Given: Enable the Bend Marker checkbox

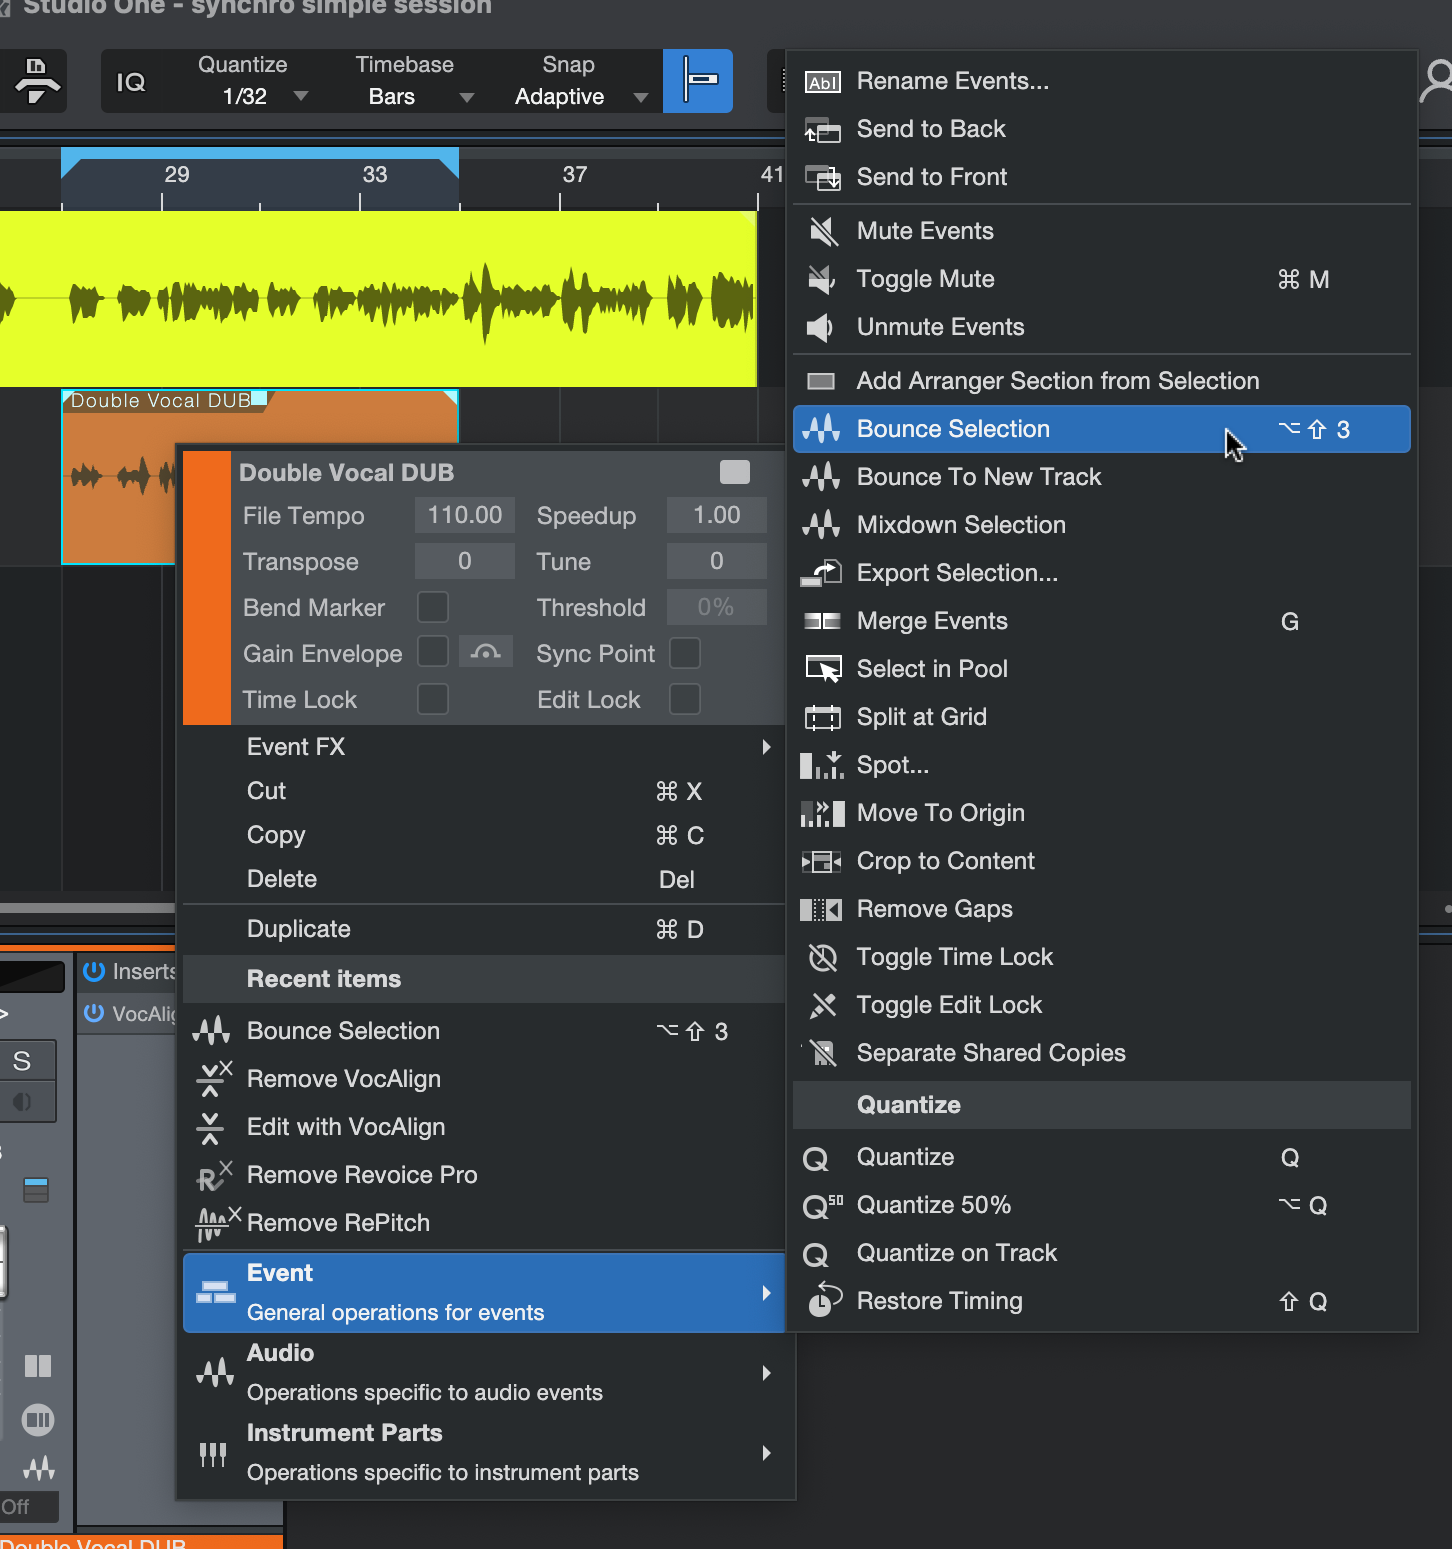Looking at the screenshot, I should pyautogui.click(x=432, y=607).
